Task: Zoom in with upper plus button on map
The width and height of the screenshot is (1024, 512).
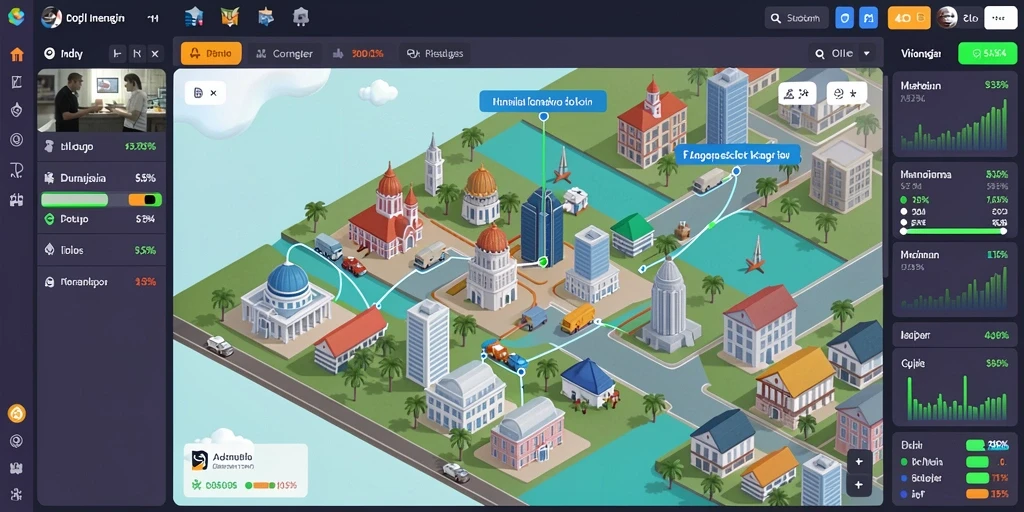Action: (859, 462)
